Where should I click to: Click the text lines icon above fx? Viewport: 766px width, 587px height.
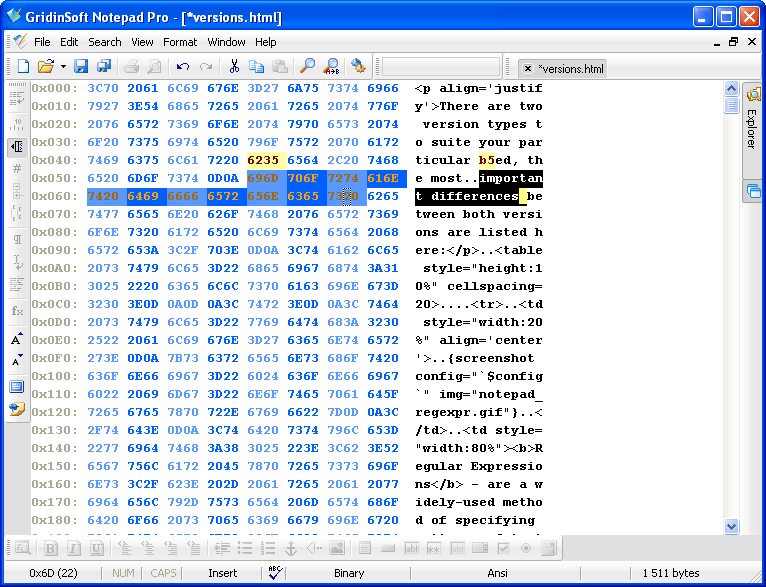click(x=17, y=284)
